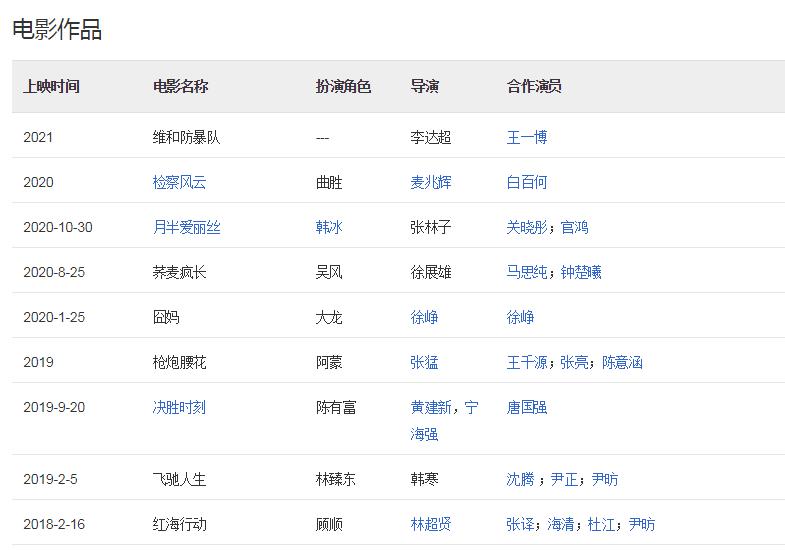The height and width of the screenshot is (550, 785).
Task: Open co-star link 唐国强
Action: [x=527, y=407]
